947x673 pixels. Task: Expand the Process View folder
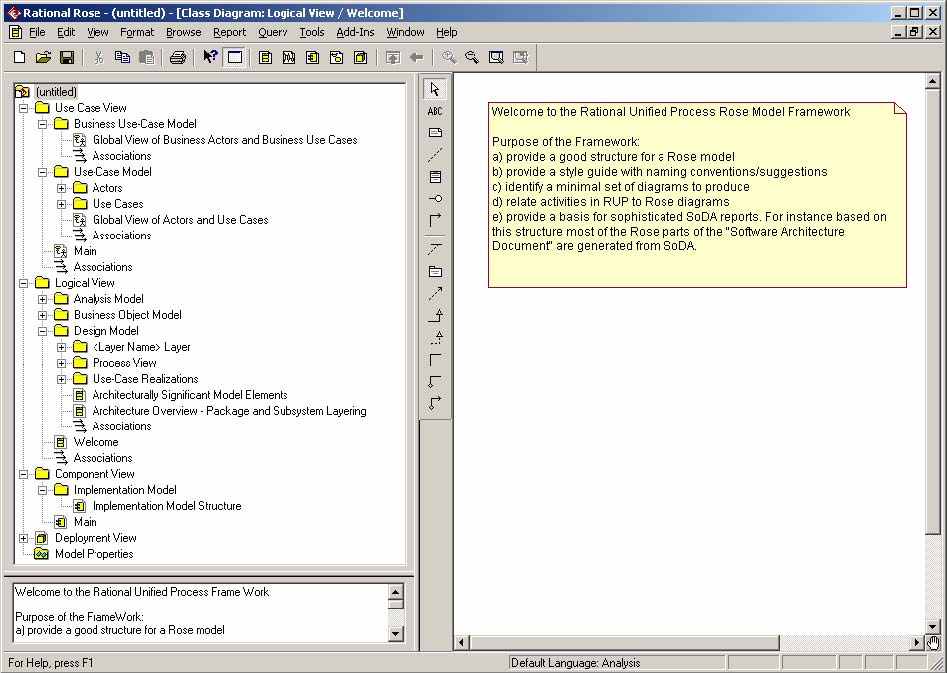tap(62, 363)
